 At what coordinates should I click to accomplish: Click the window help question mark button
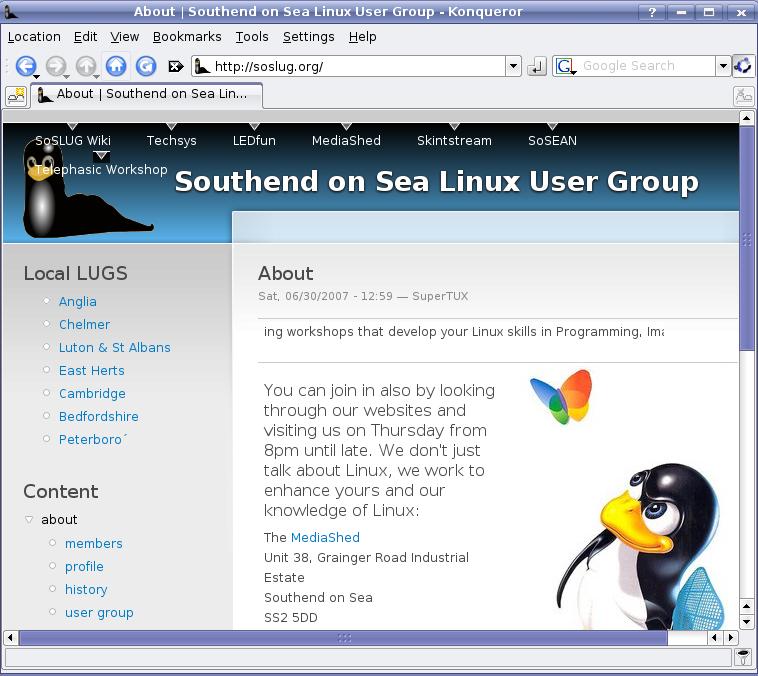click(653, 12)
